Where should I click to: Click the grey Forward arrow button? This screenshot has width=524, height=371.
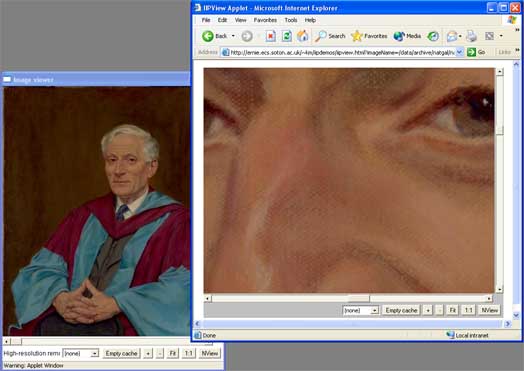(x=247, y=36)
